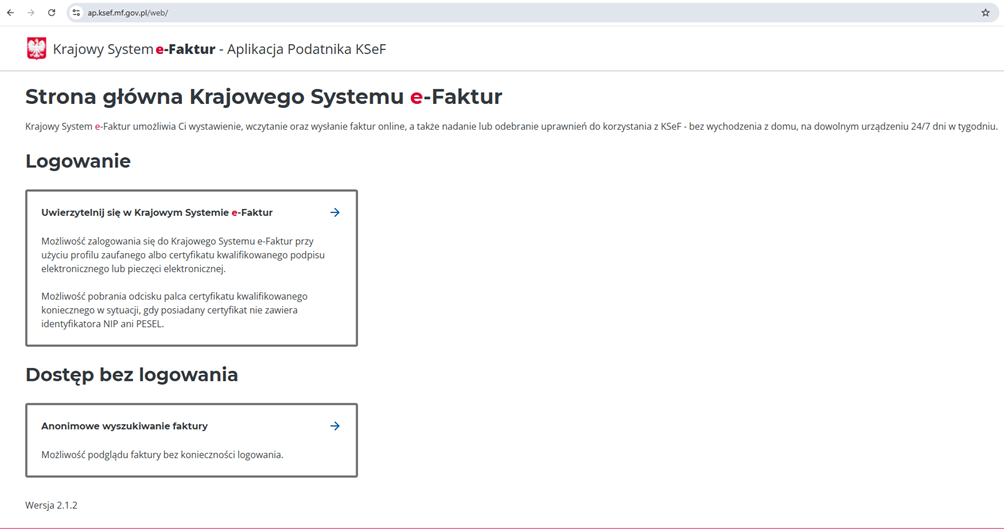Viewport: 1004px width, 531px height.
Task: Reload the KSeF page
Action: [x=52, y=13]
